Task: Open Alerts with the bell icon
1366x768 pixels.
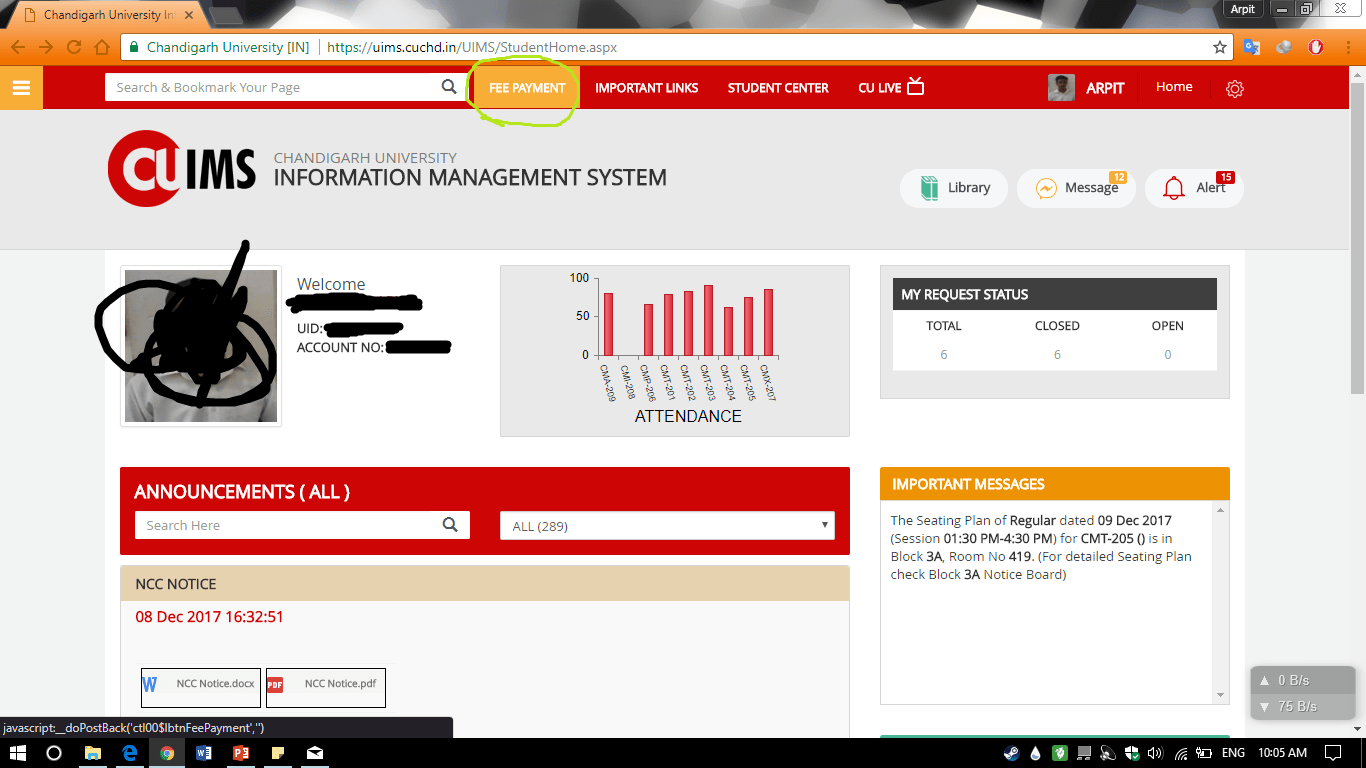Action: [x=1175, y=188]
